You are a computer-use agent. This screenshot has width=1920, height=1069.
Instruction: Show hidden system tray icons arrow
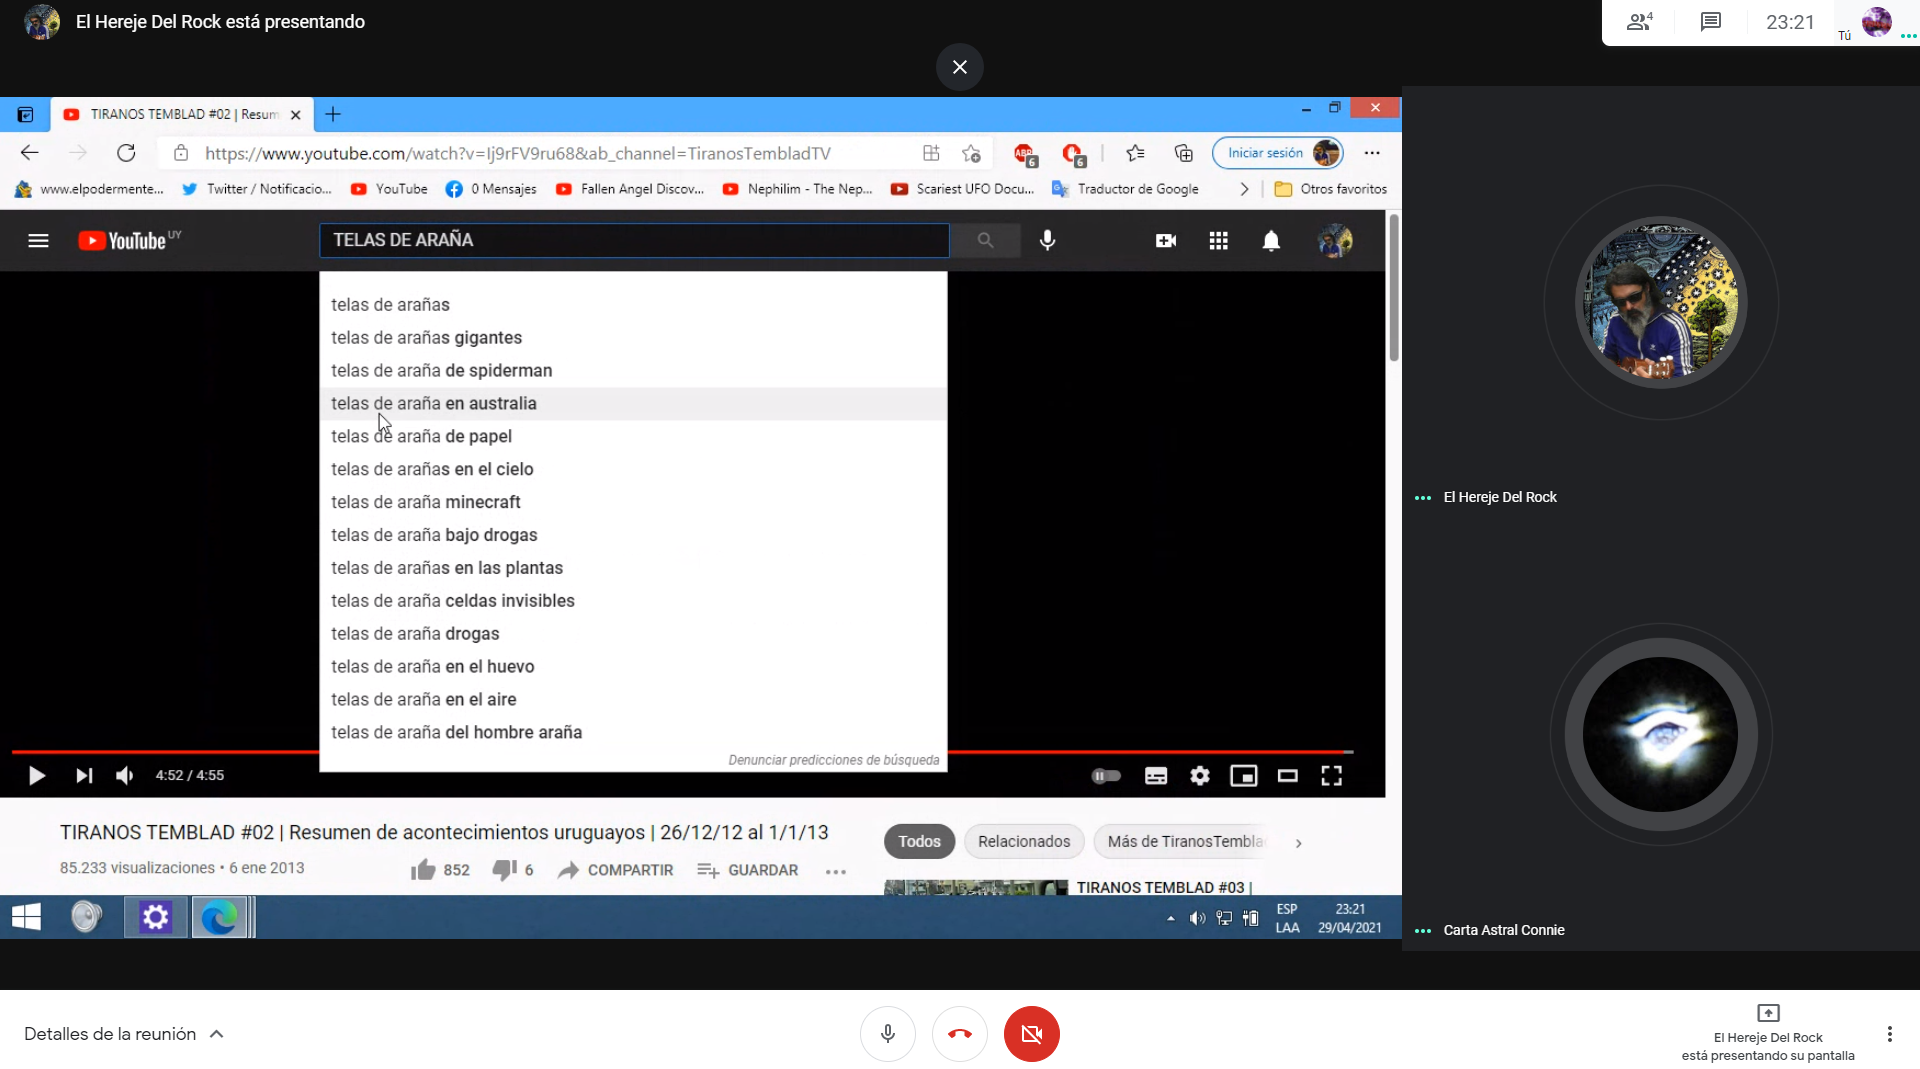pyautogui.click(x=1171, y=918)
